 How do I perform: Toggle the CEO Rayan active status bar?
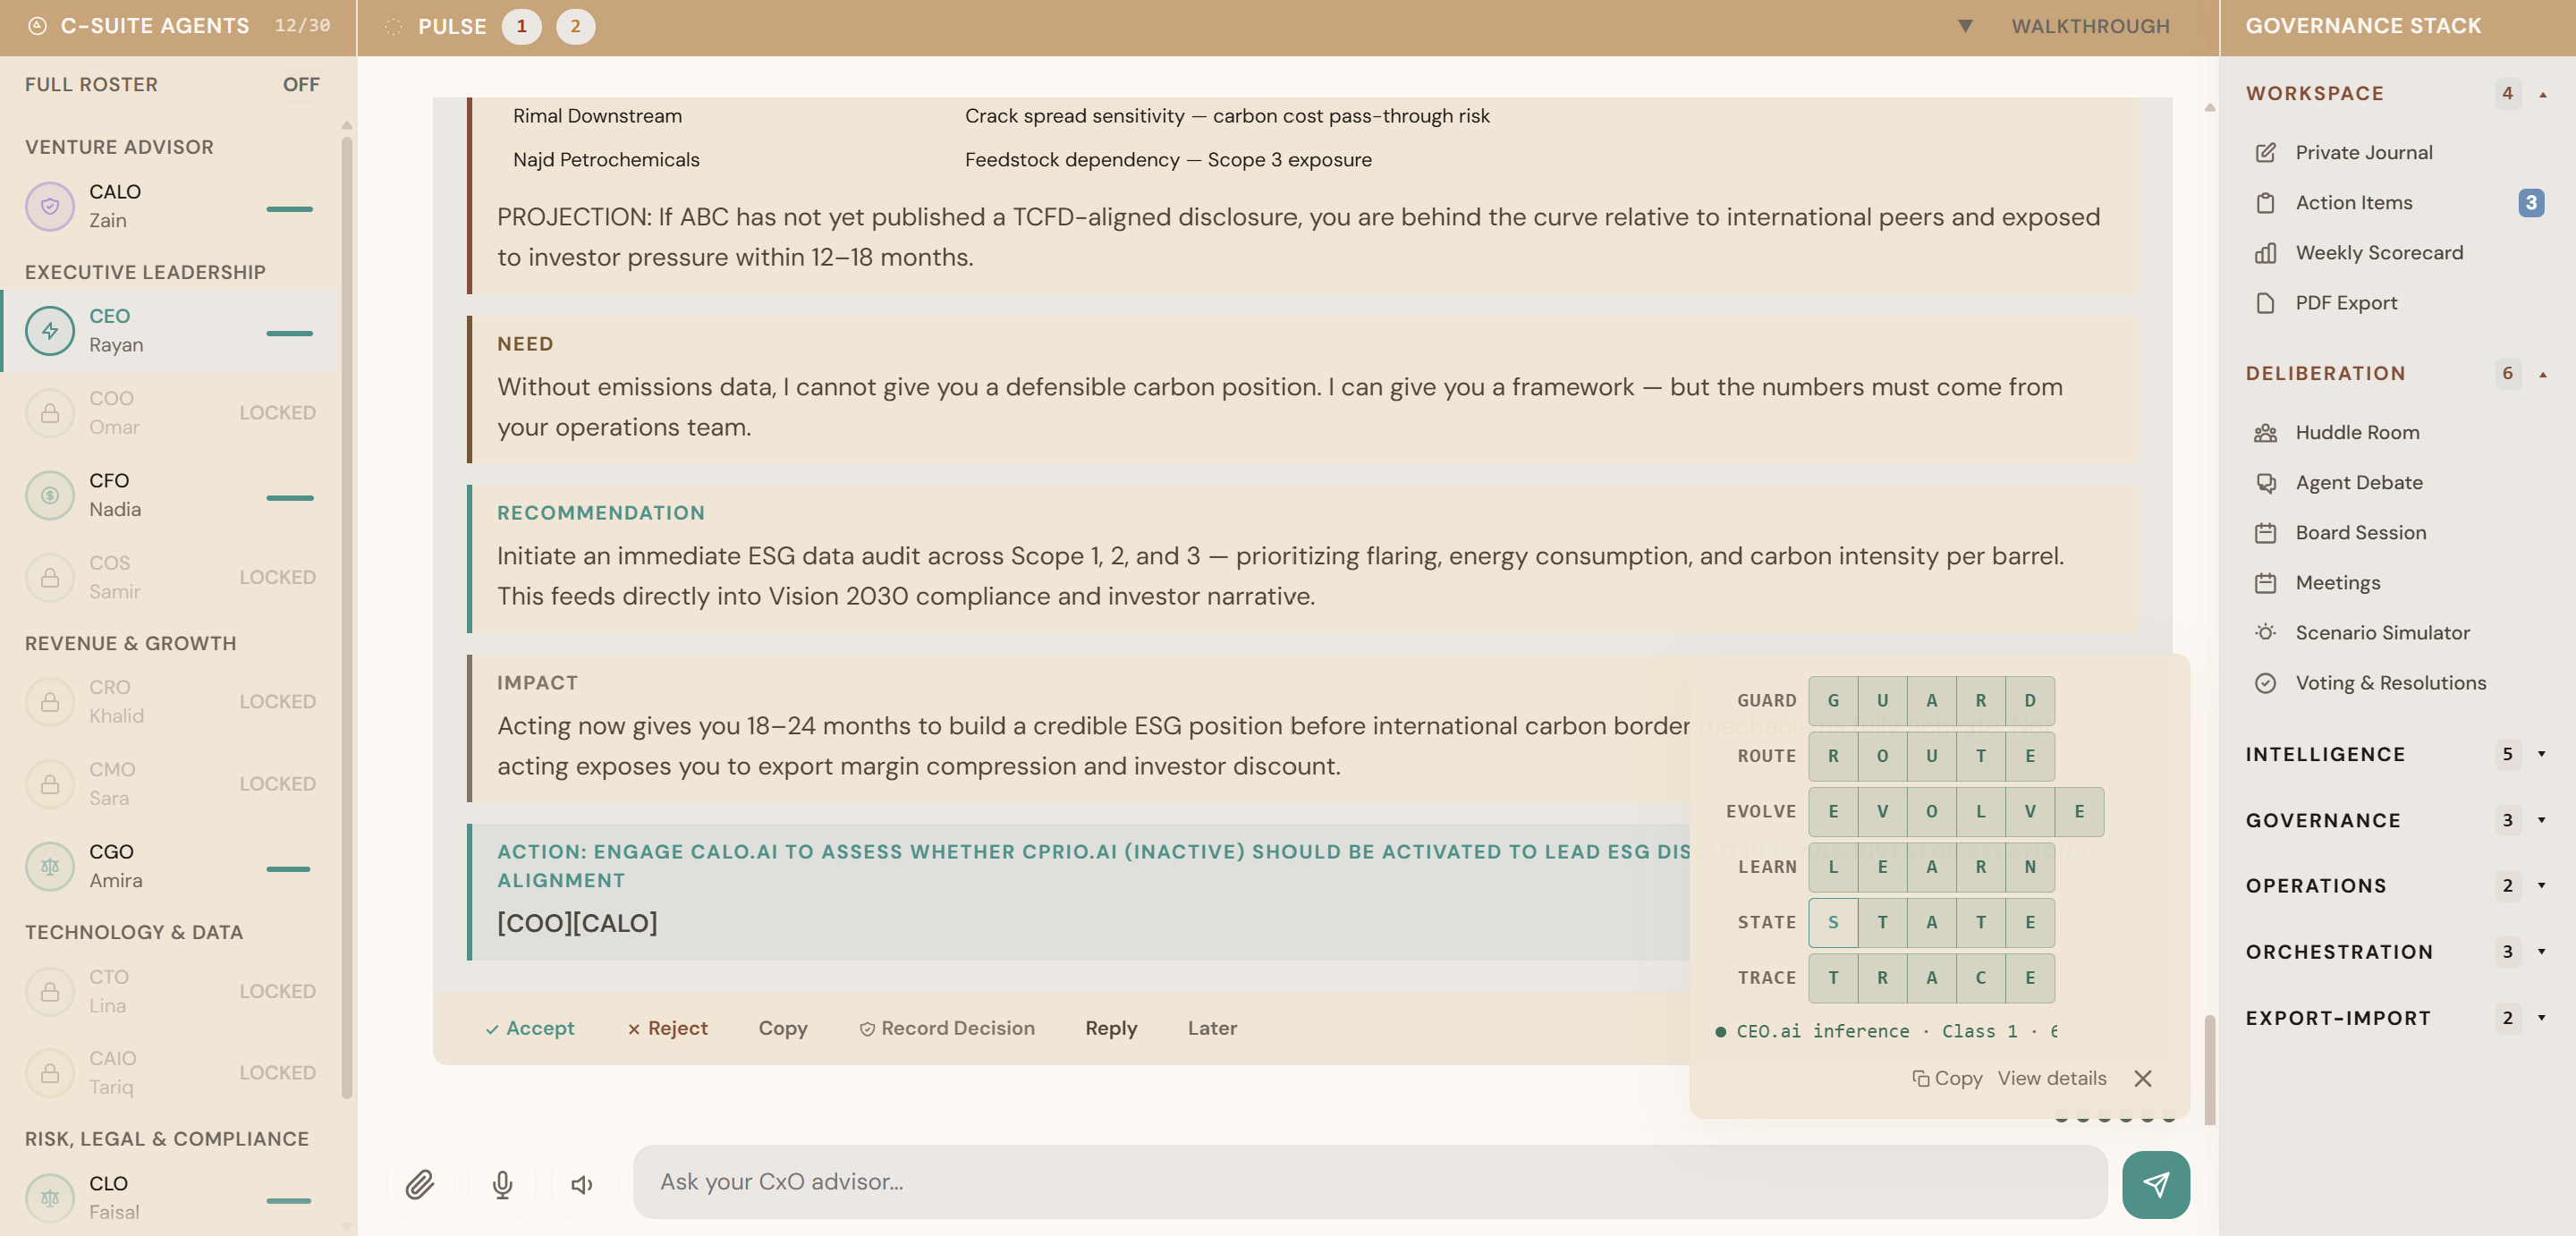289,333
